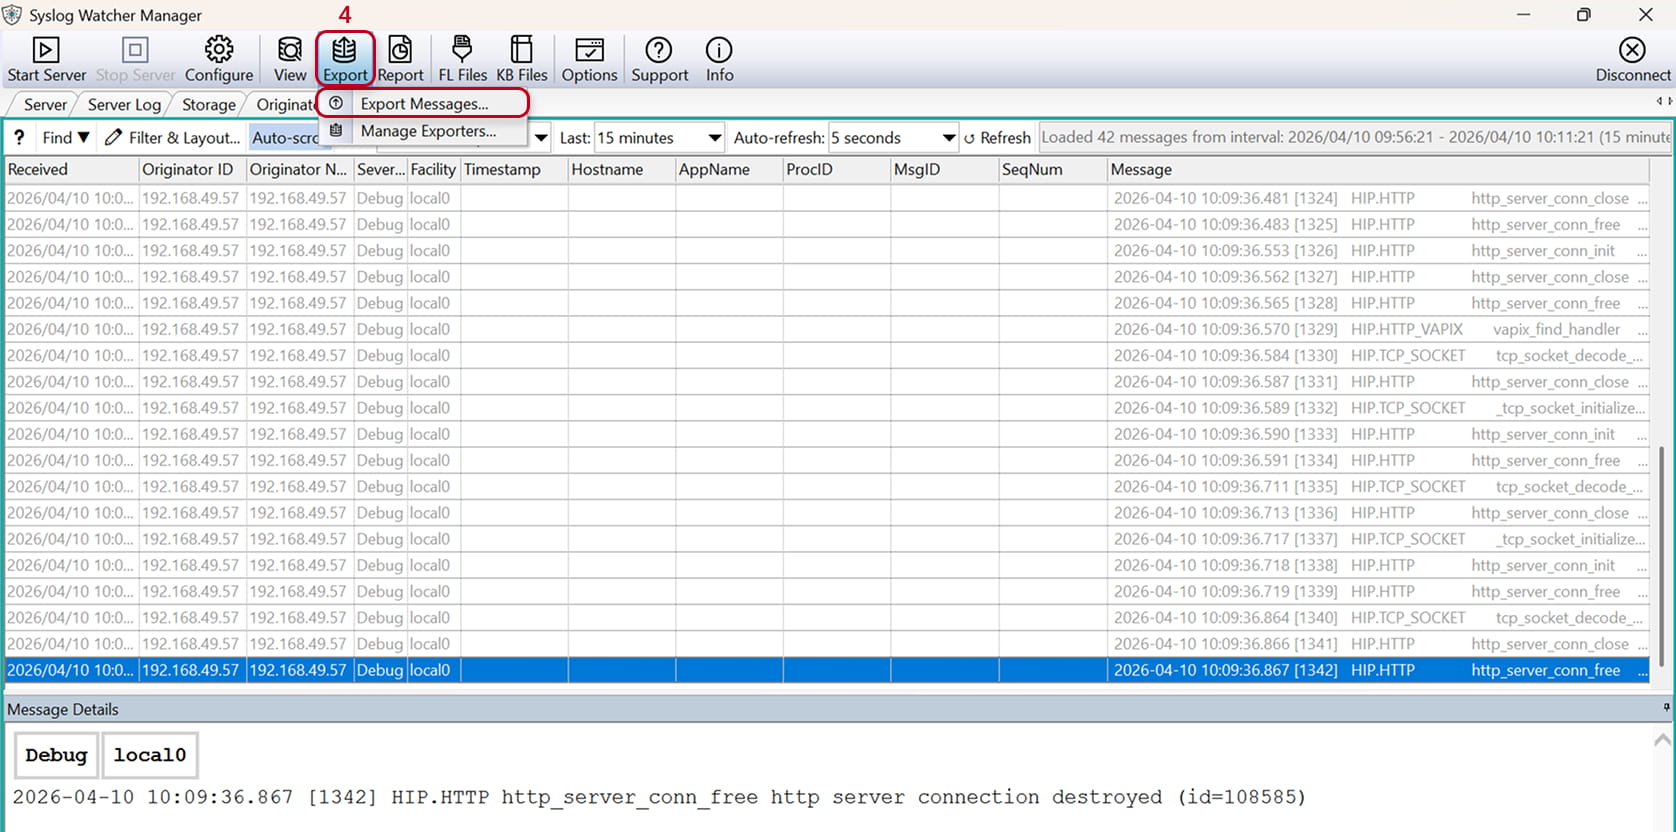Click the Syslog Watcher shield title icon
The width and height of the screenshot is (1676, 832).
coord(12,15)
